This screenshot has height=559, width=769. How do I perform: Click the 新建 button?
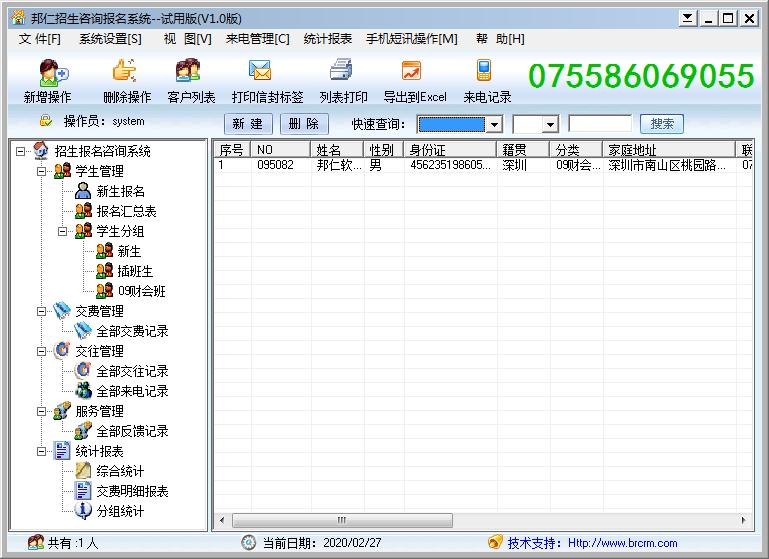click(248, 124)
